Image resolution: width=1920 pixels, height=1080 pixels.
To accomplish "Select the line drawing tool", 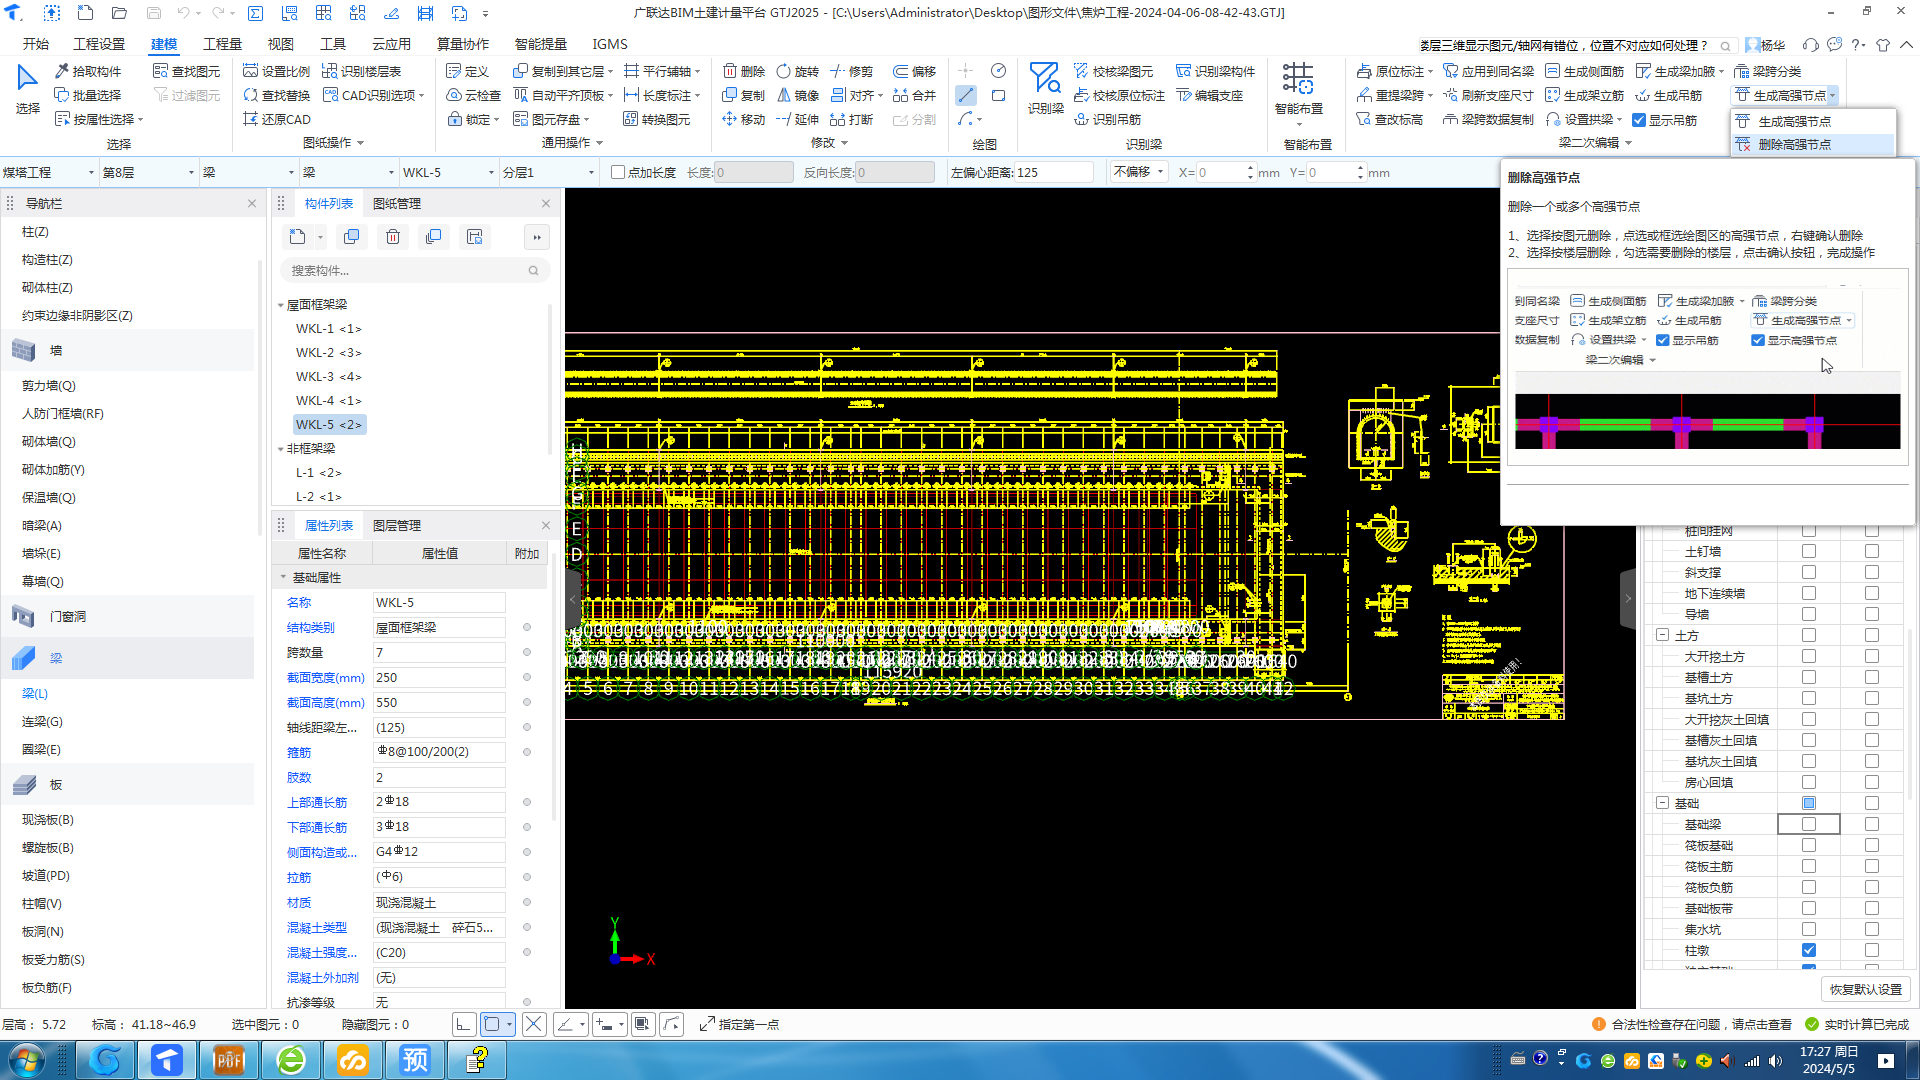I will pos(966,95).
